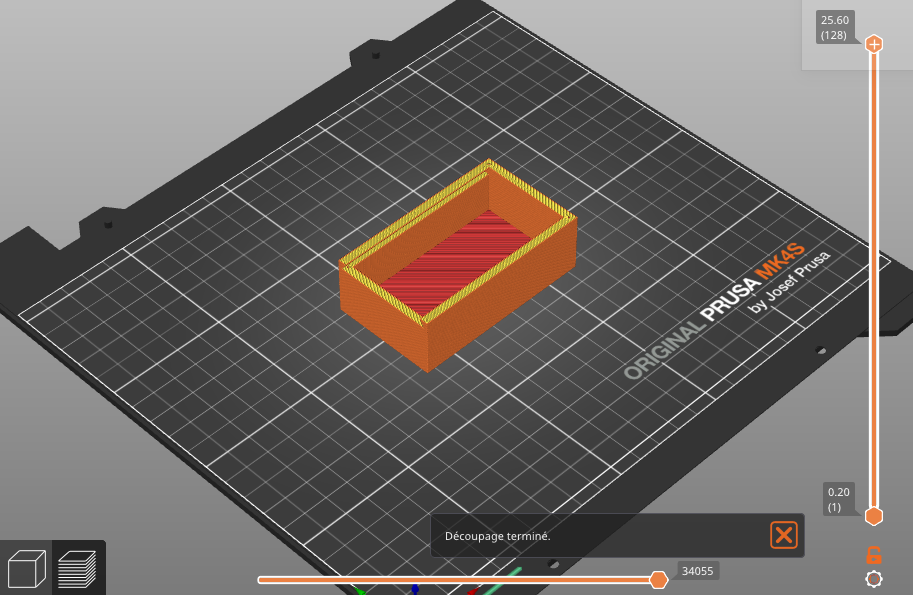Click the middle of the vertical layer track
913x595 pixels.
point(873,280)
